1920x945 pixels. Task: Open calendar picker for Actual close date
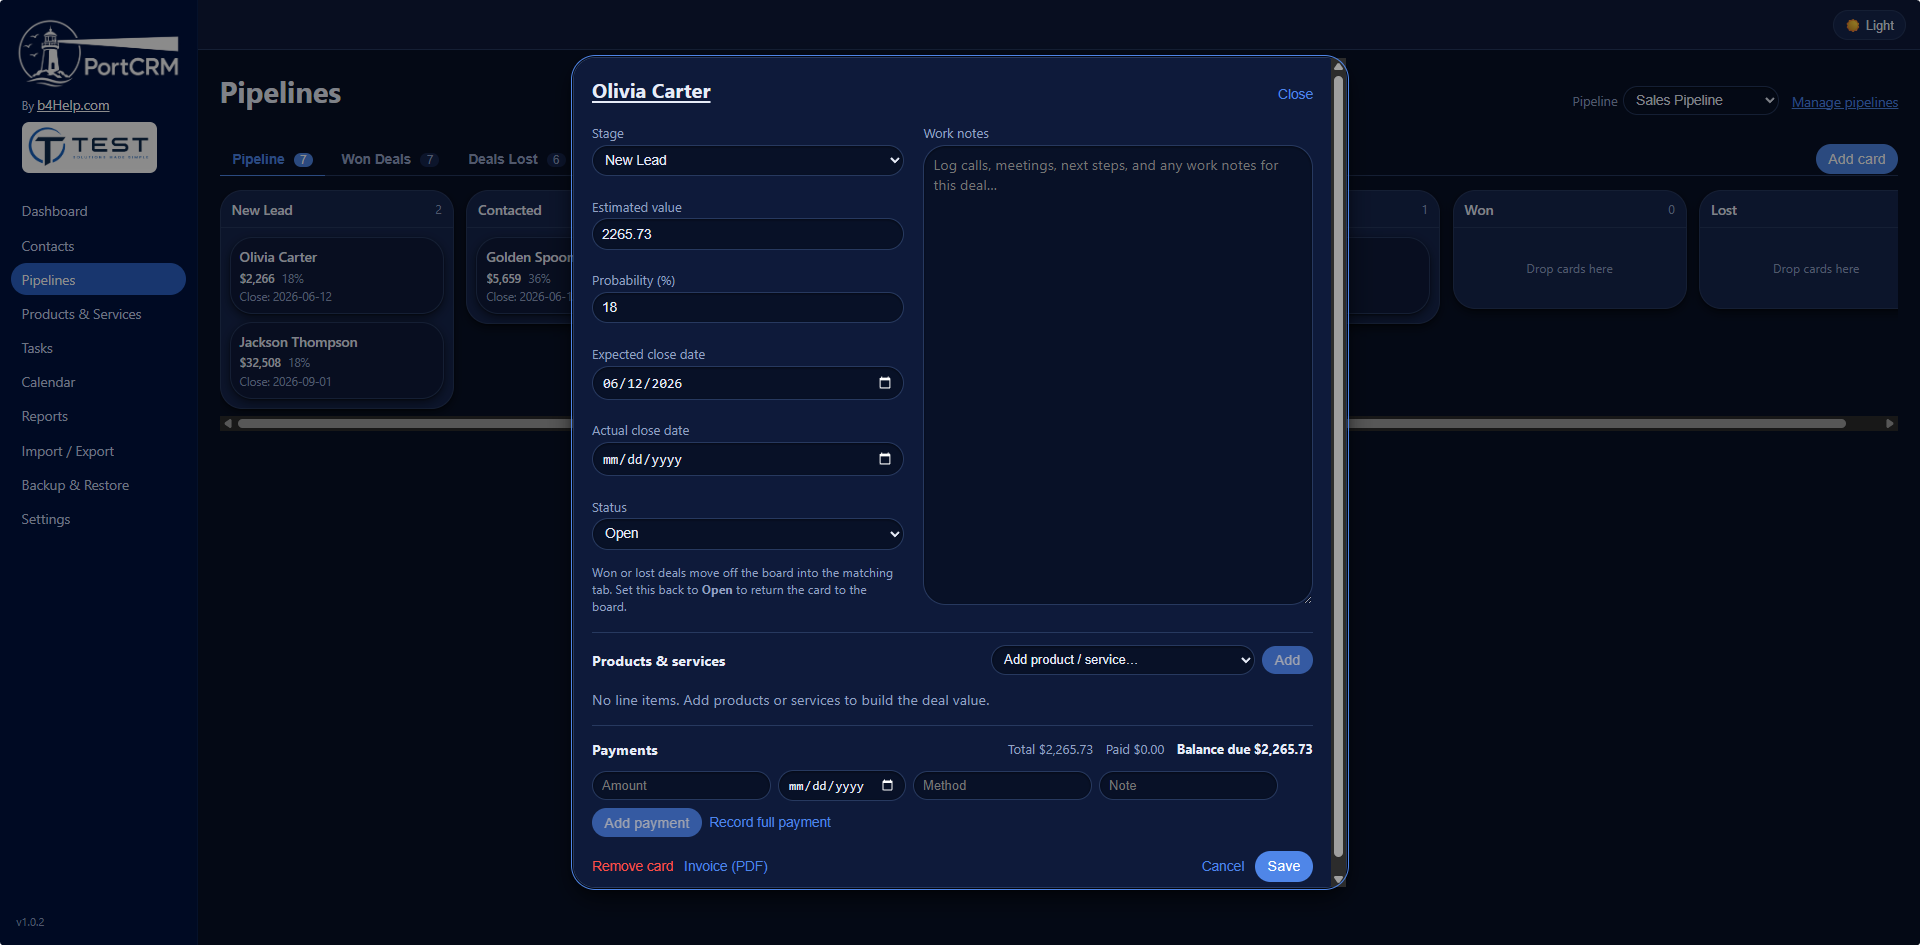[x=884, y=459]
